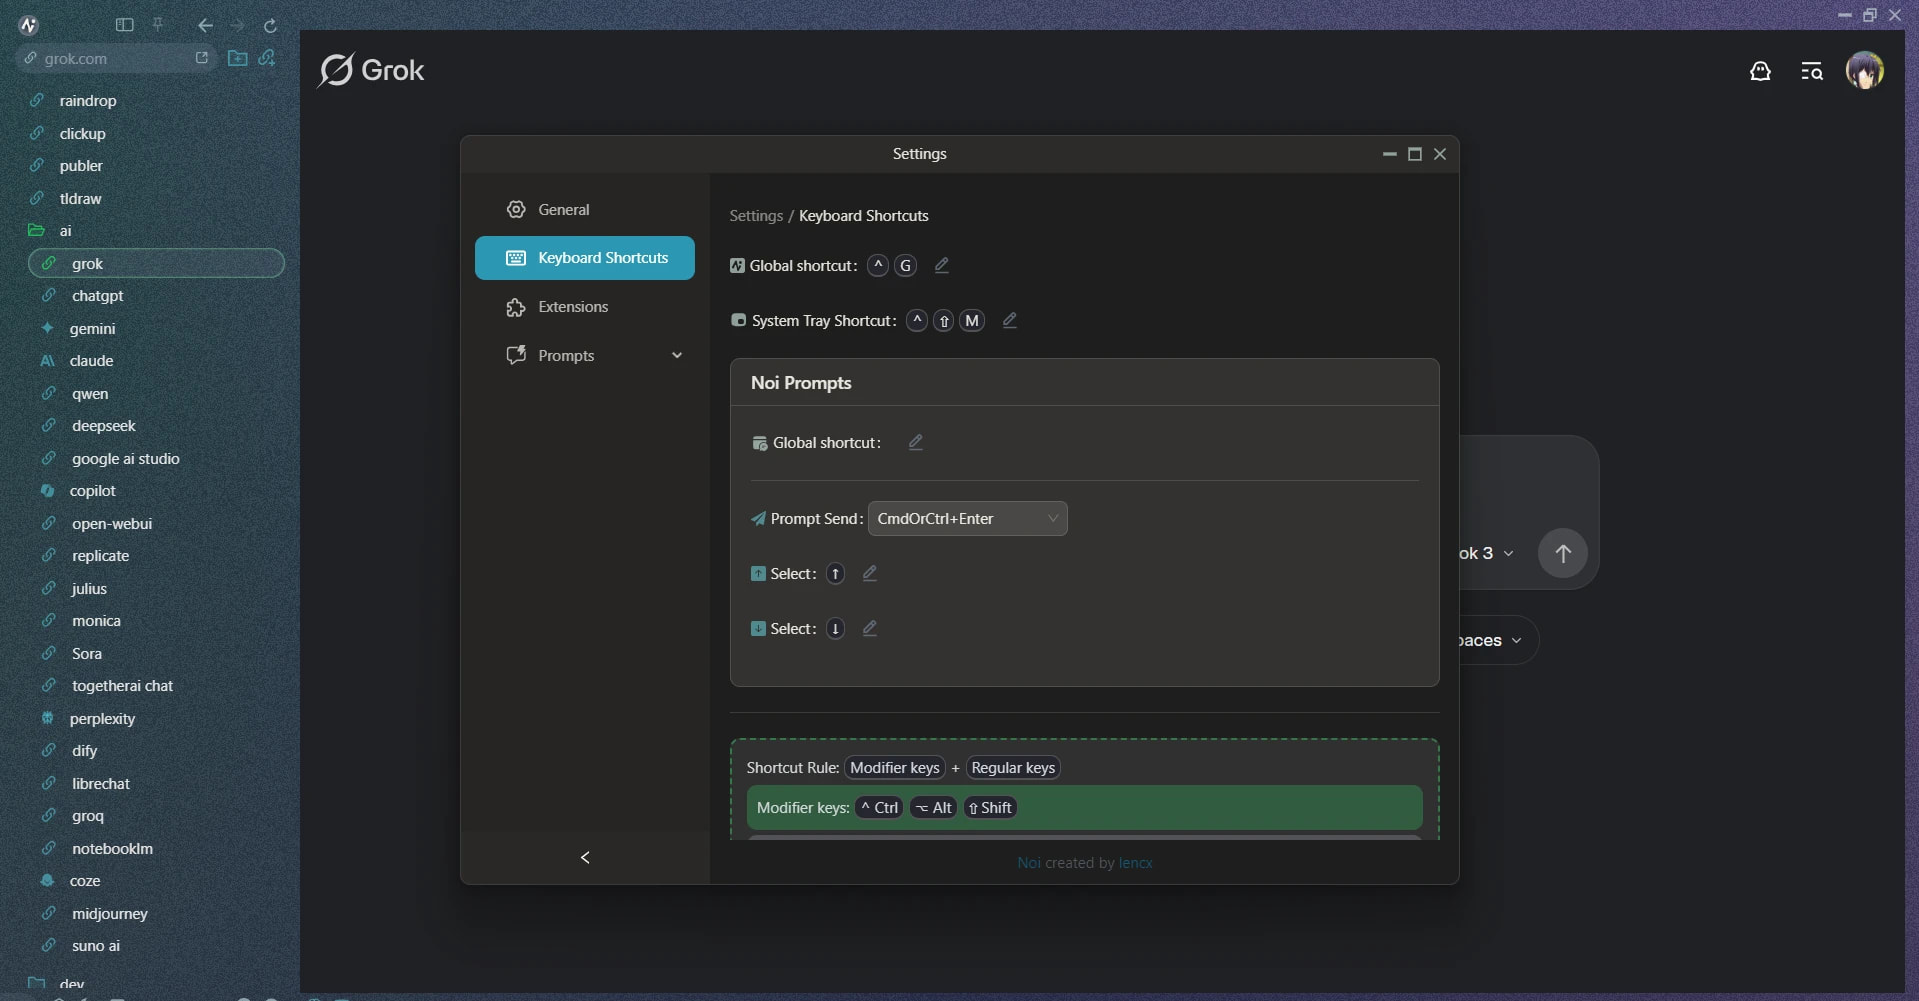Collapse the Settings sidebar with the left chevron
Viewport: 1919px width, 1001px height.
click(x=585, y=858)
